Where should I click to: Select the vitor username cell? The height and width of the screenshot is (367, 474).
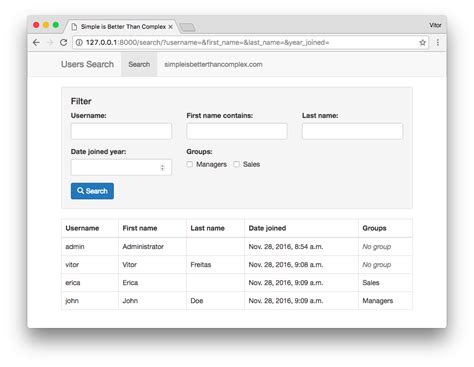(90, 265)
